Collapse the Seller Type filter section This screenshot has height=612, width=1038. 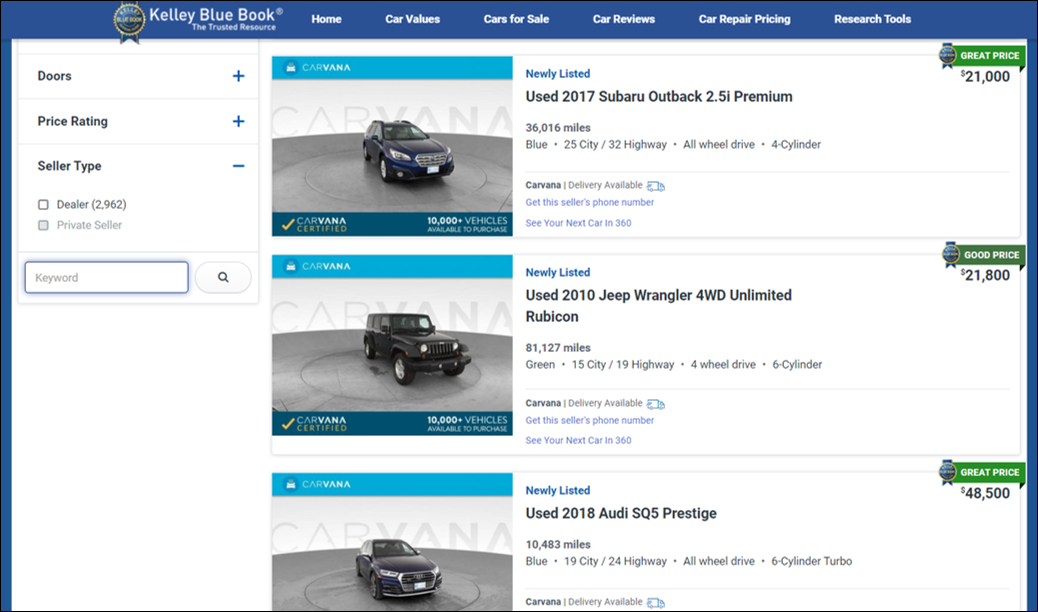238,166
